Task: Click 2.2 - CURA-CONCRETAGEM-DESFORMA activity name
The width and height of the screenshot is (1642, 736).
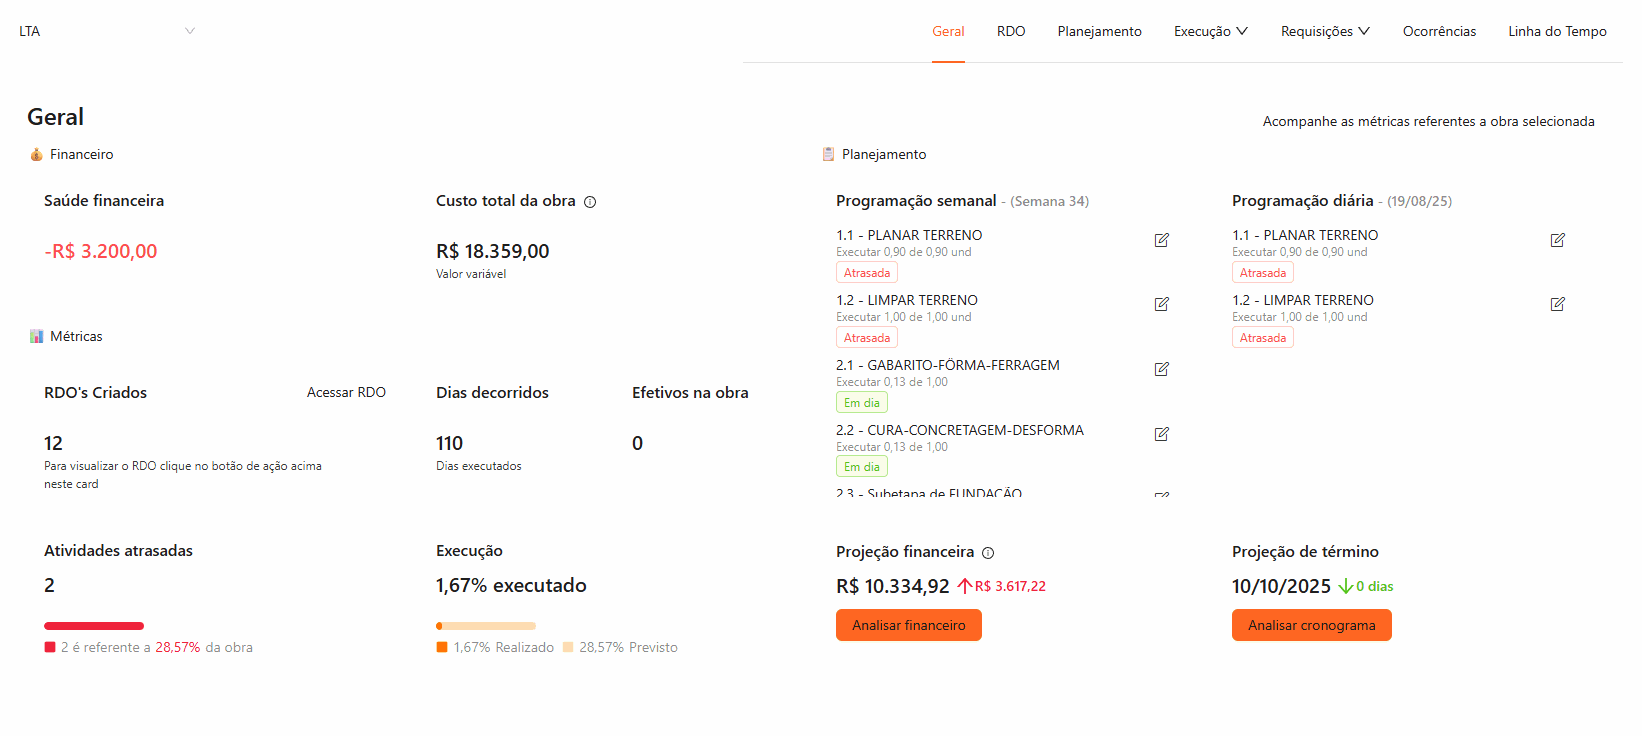Action: 960,430
